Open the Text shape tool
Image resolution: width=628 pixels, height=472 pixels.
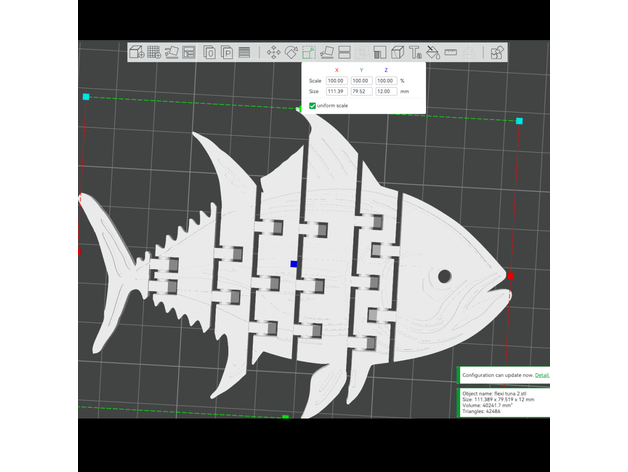pos(415,52)
